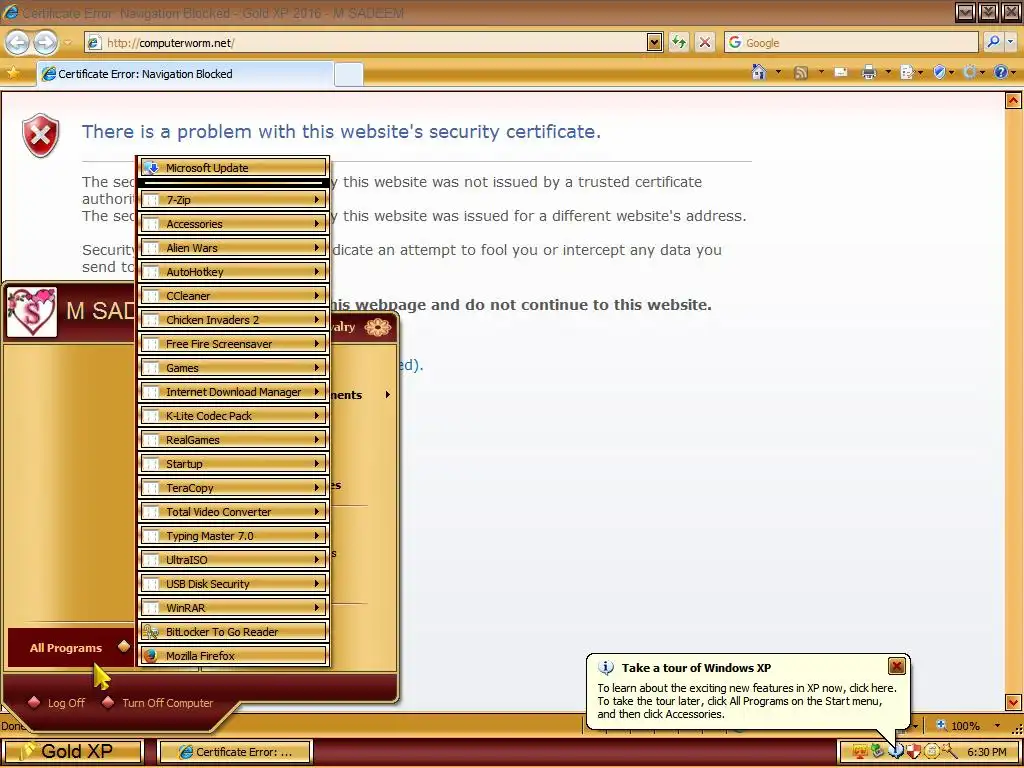The height and width of the screenshot is (768, 1024).
Task: Click the network connection tray icon
Action: tap(877, 752)
